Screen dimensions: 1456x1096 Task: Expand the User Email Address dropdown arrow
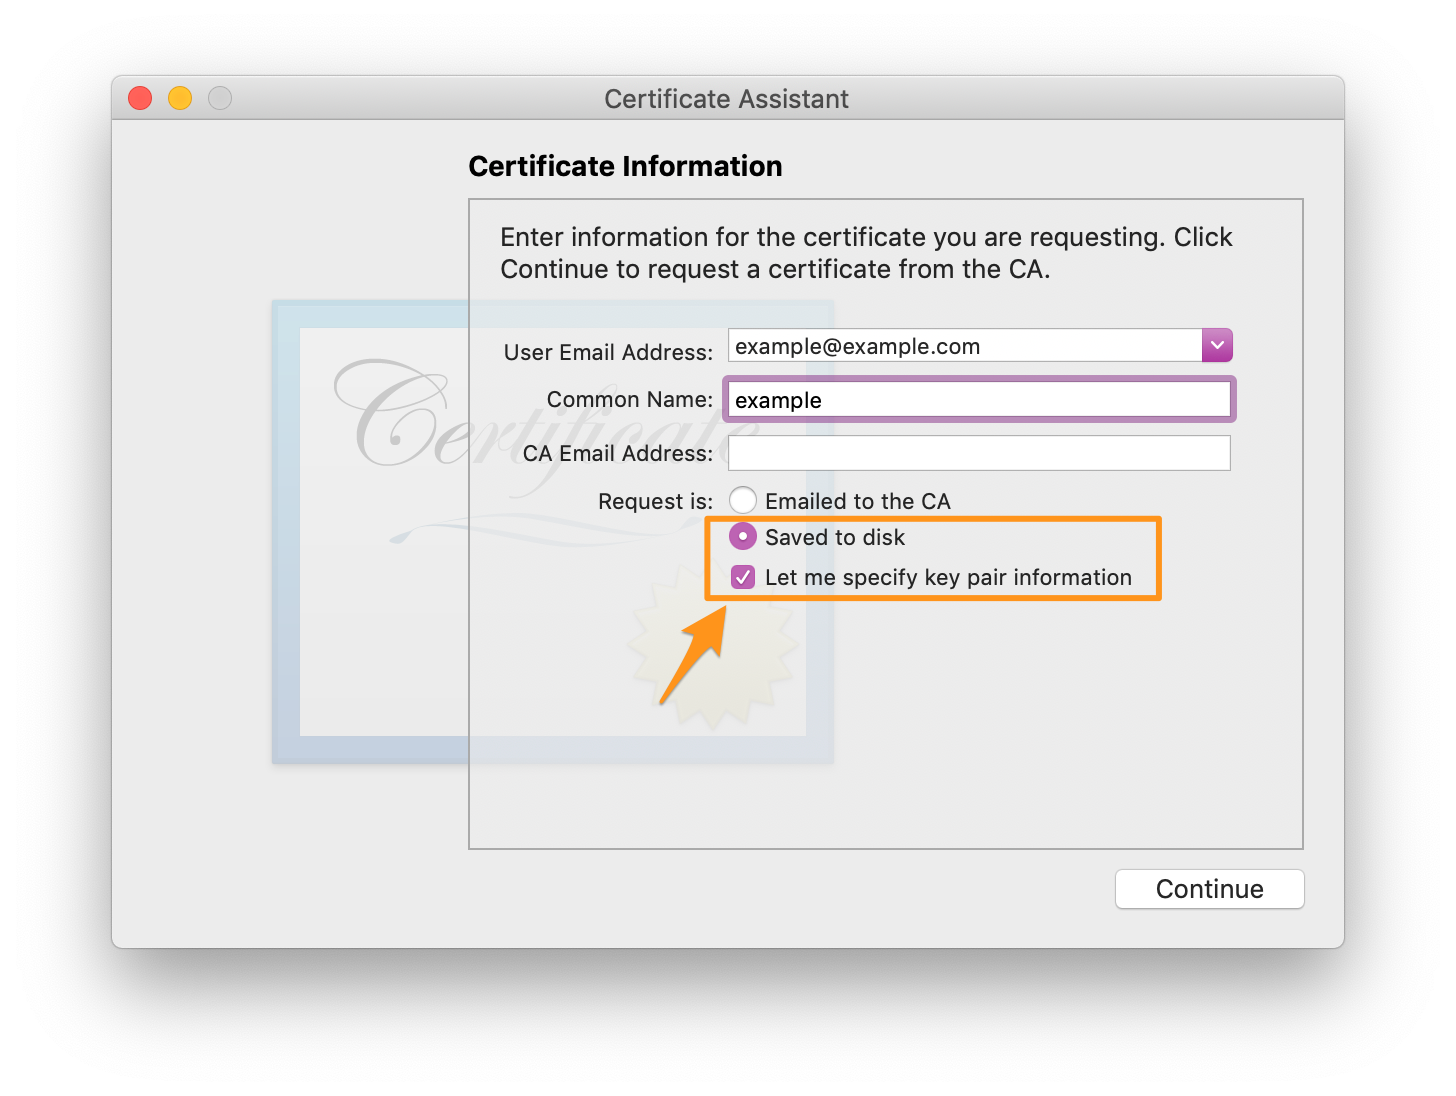[1217, 345]
